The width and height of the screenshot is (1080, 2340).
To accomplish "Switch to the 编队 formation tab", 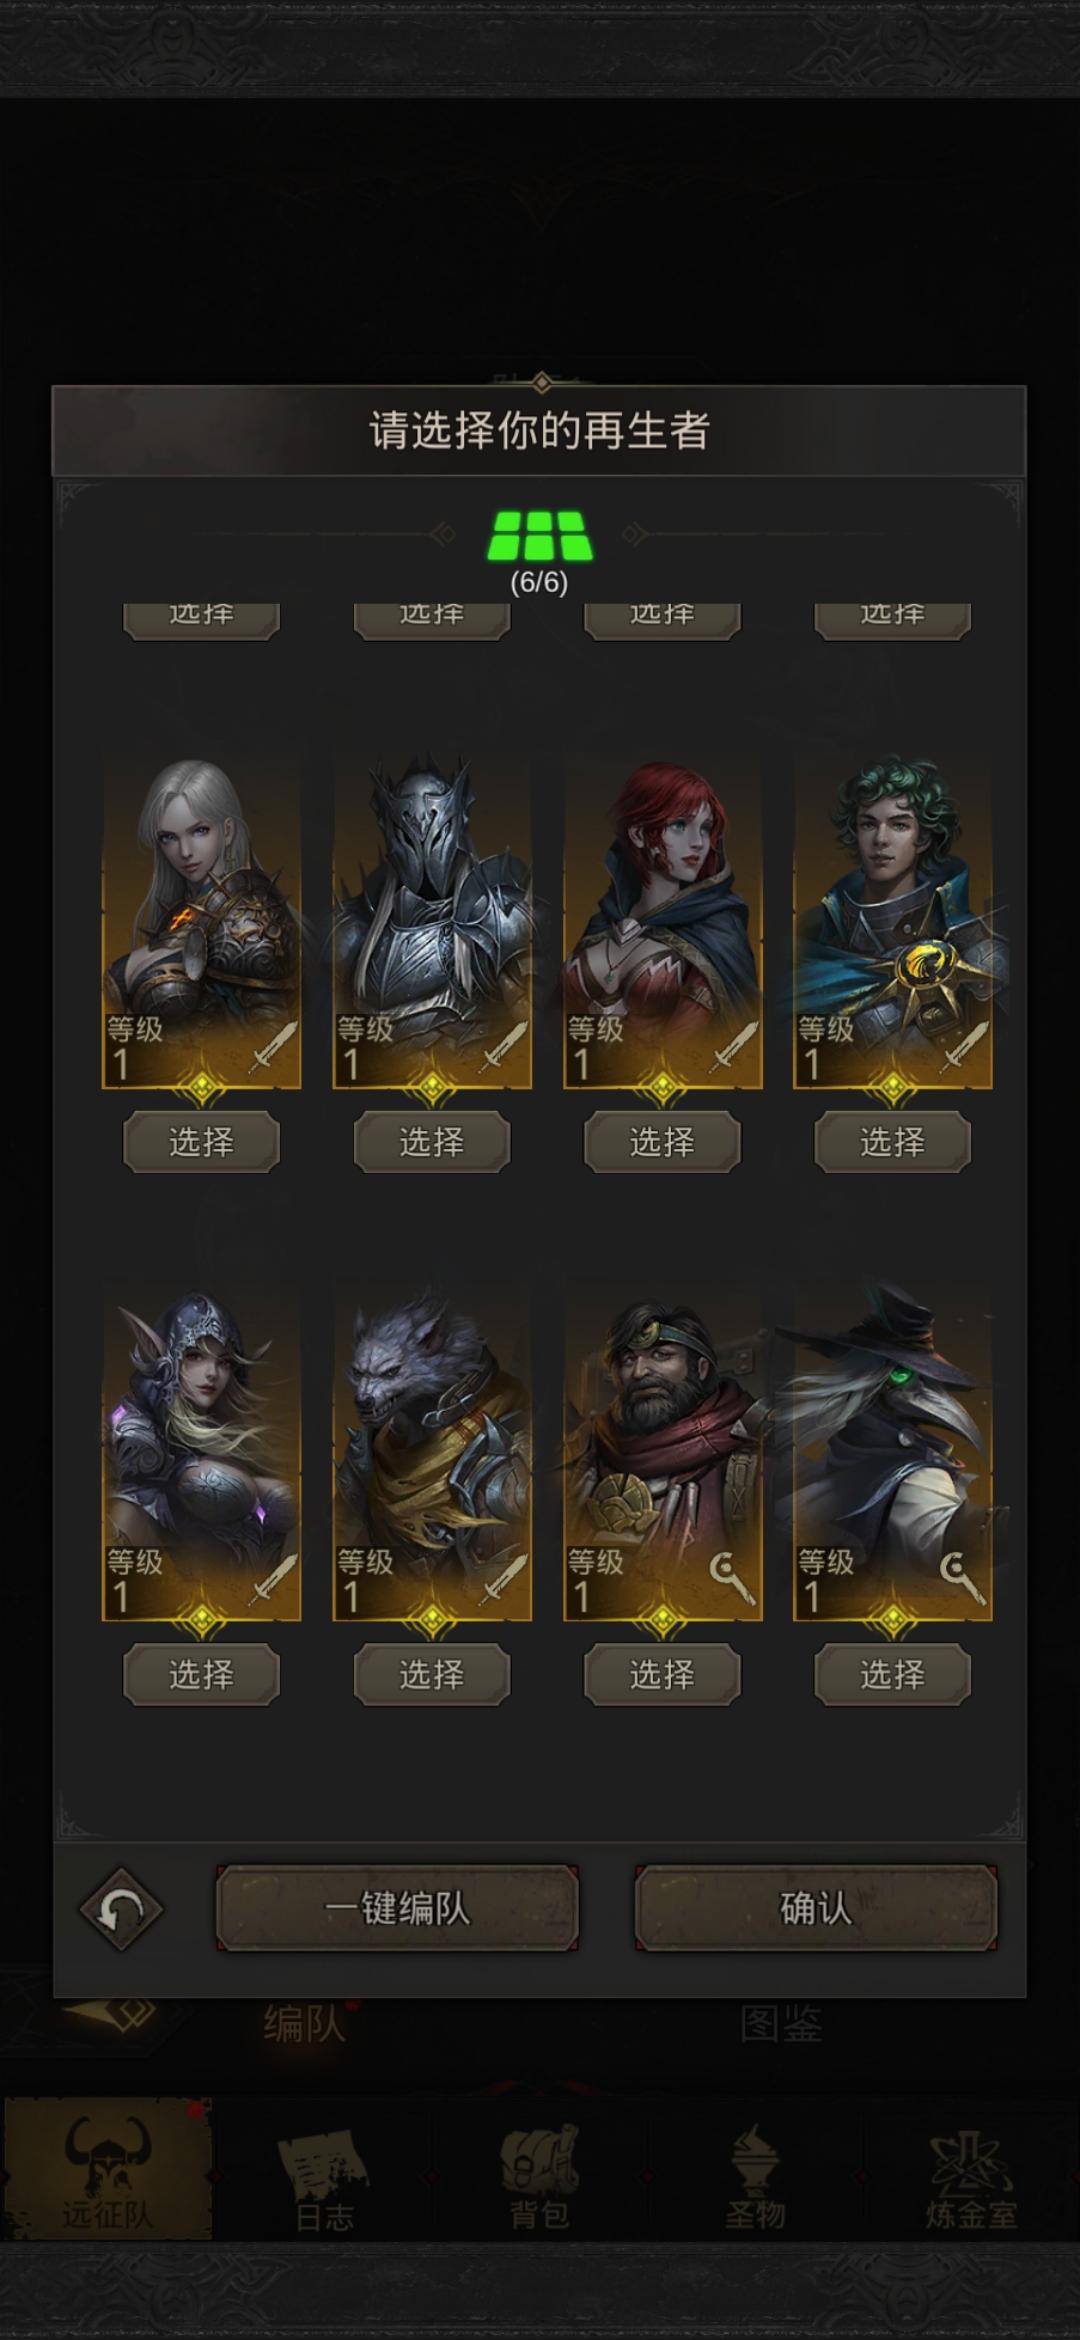I will tap(304, 2025).
